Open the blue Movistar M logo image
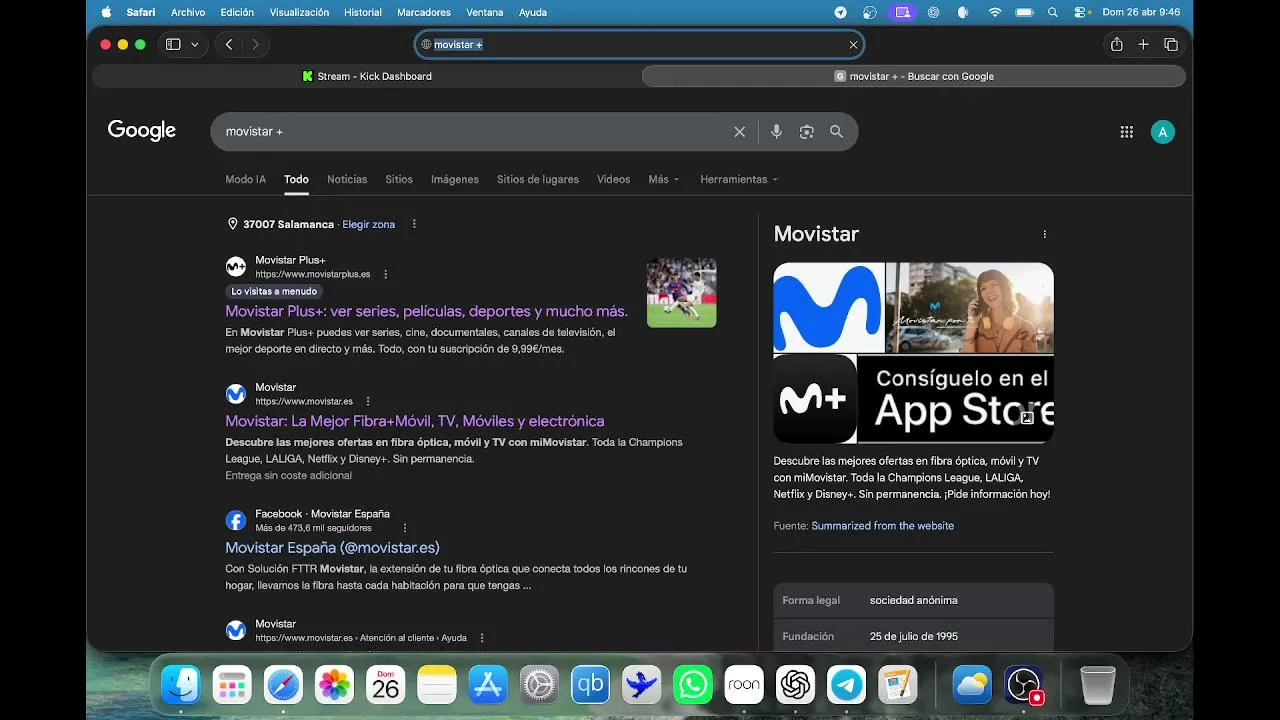Viewport: 1280px width, 720px height. coord(829,307)
